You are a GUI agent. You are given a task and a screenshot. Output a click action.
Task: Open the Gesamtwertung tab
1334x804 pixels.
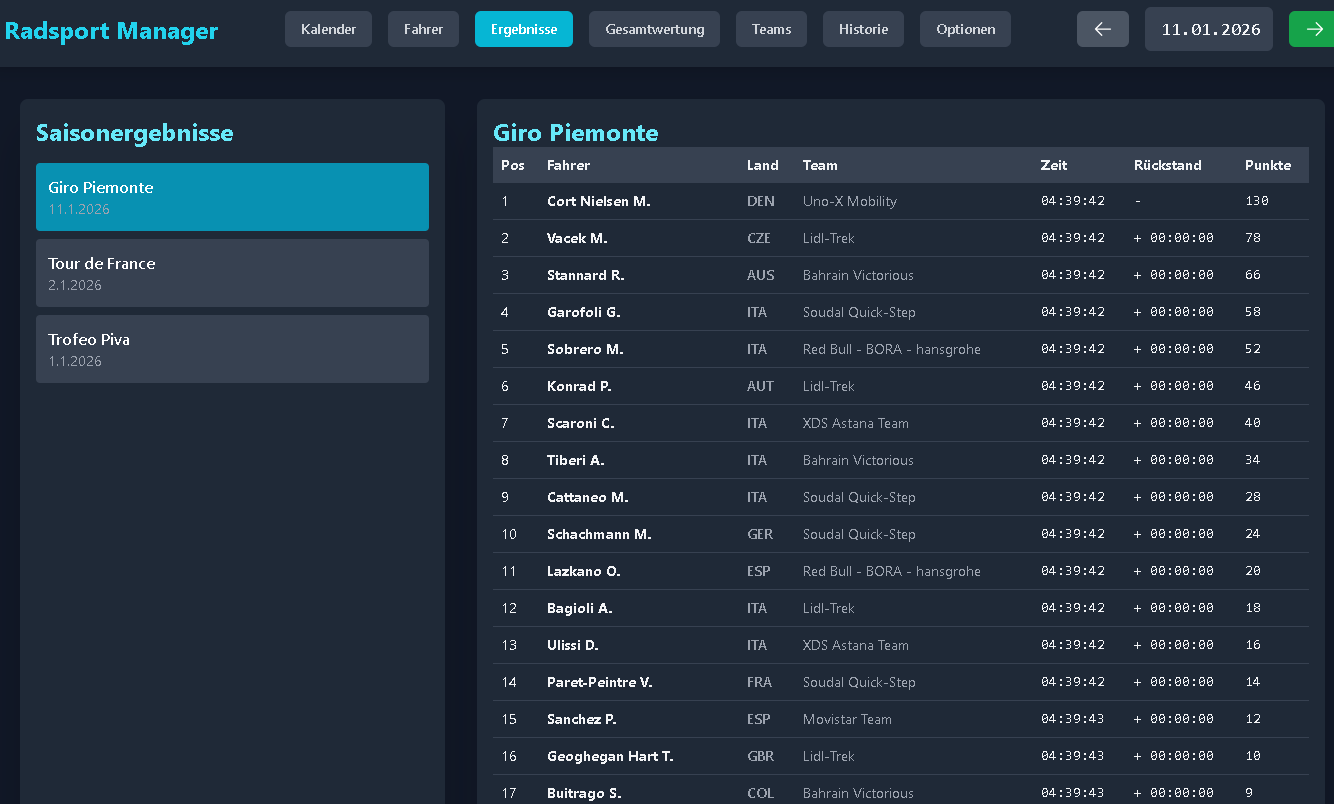coord(654,29)
